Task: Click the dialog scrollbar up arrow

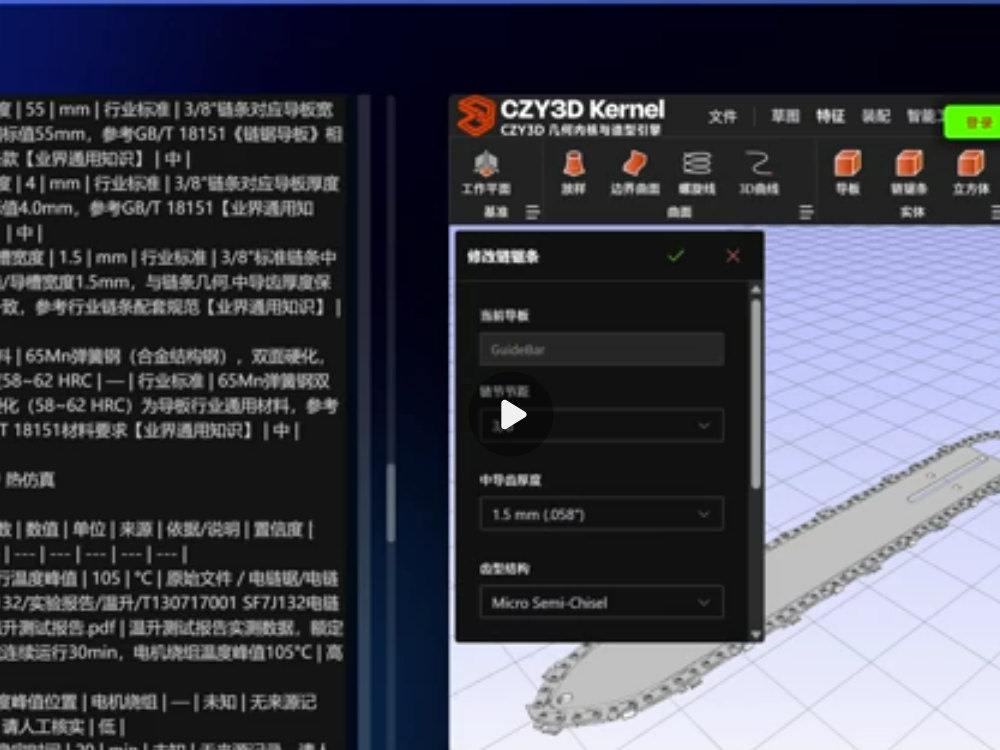Action: click(756, 290)
